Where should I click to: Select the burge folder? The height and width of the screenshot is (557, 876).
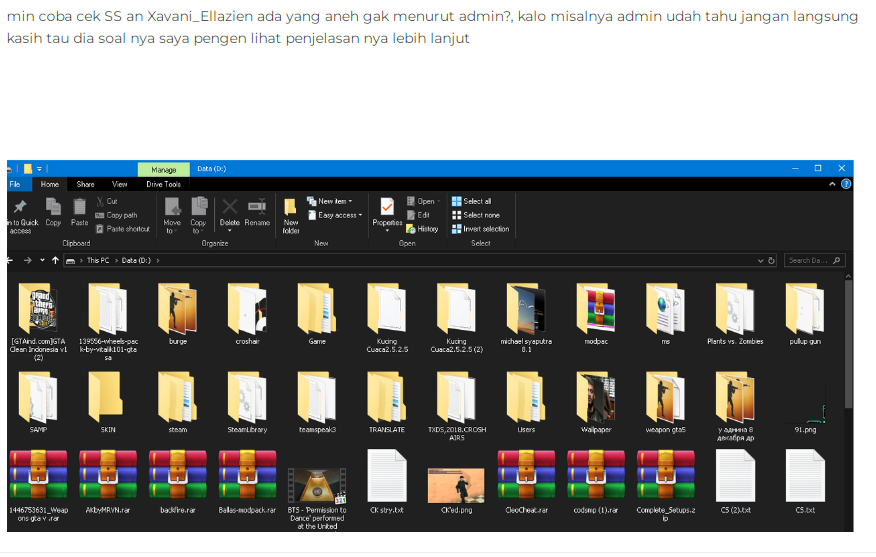coord(178,313)
